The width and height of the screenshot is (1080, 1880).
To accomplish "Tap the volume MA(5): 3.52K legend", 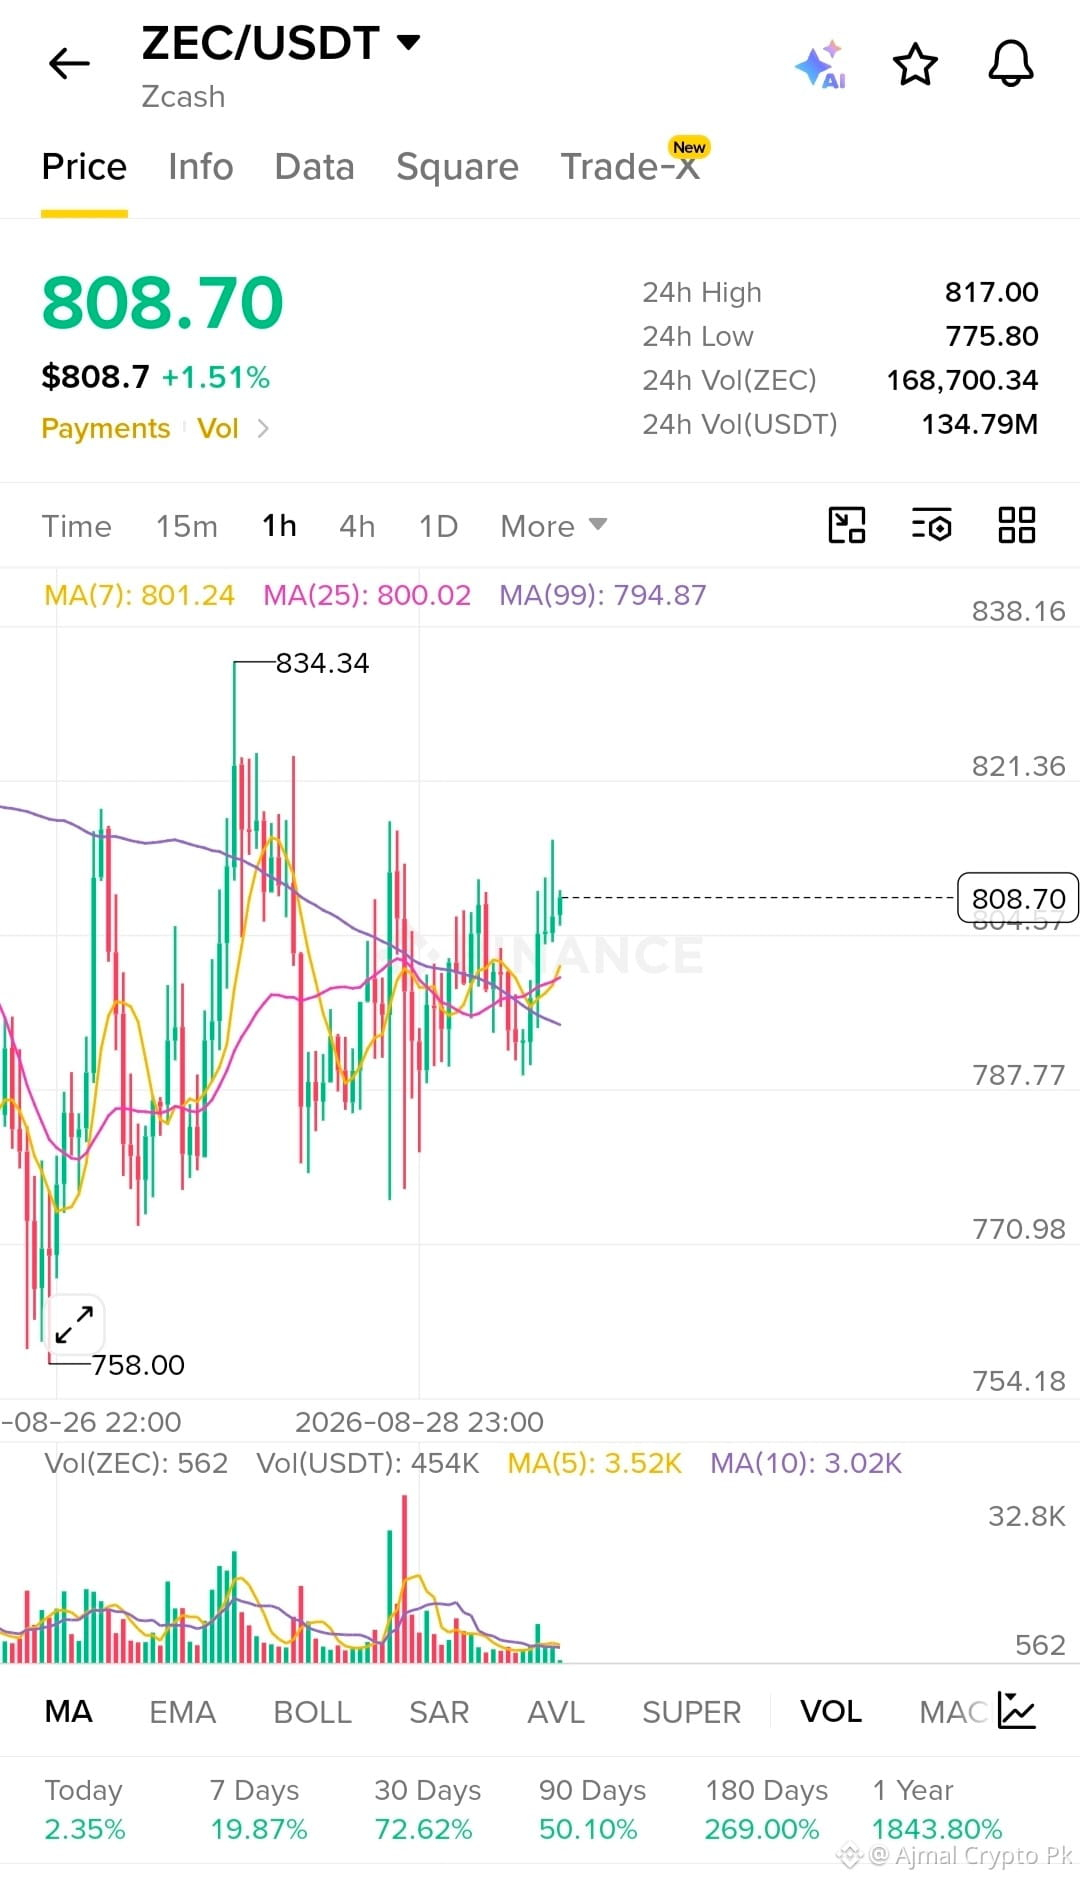I will (x=594, y=1463).
